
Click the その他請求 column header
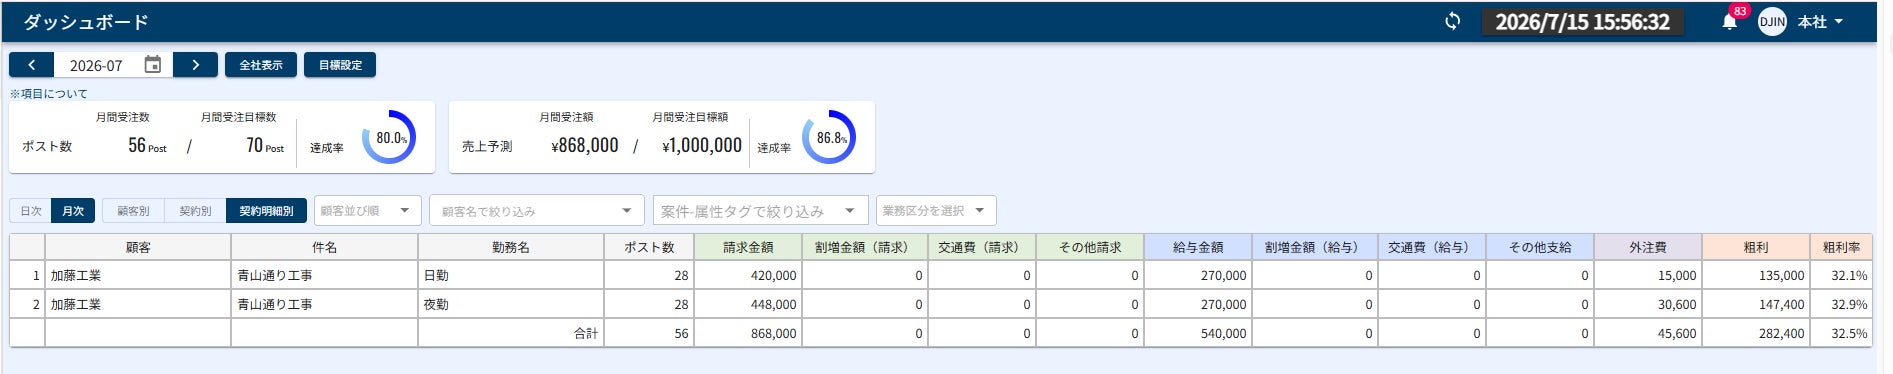[1090, 247]
